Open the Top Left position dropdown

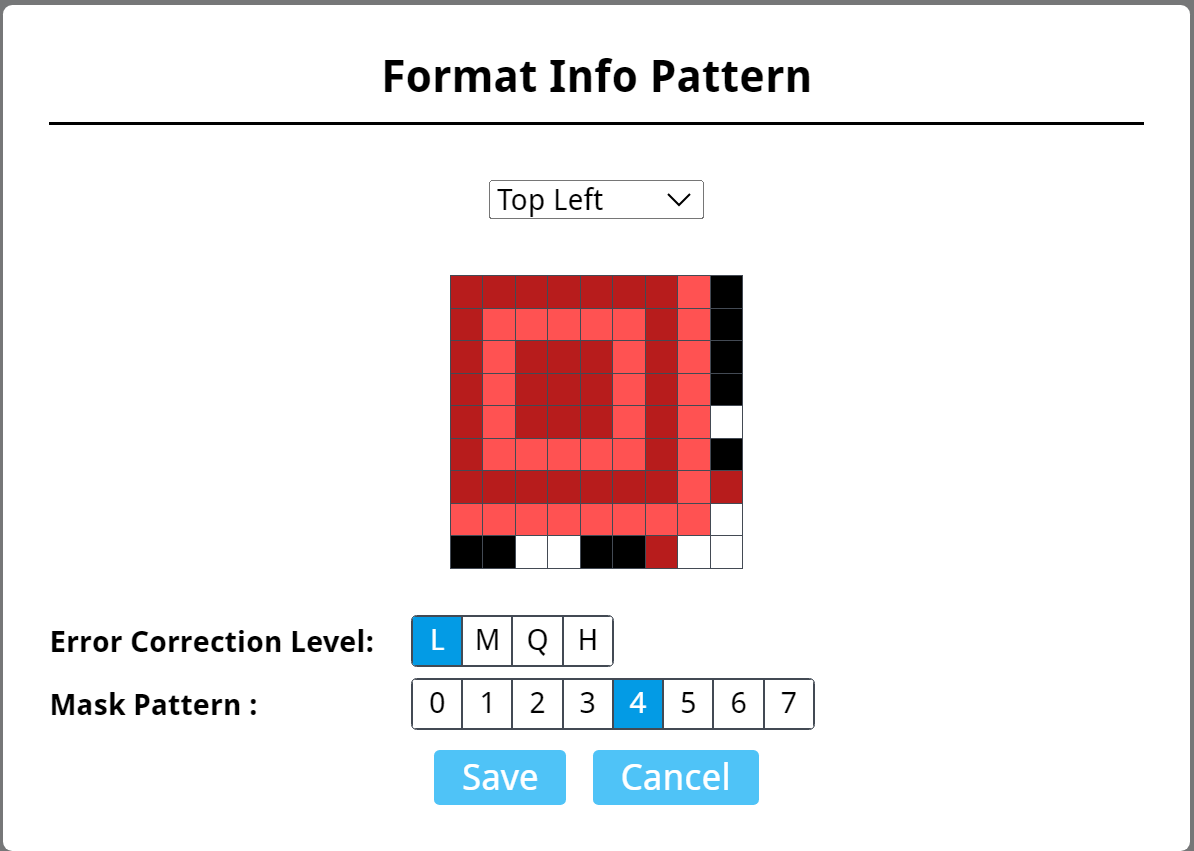pos(595,200)
